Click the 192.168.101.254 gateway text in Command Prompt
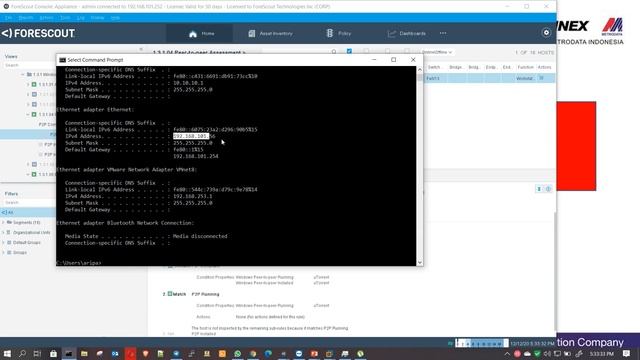 (196, 156)
